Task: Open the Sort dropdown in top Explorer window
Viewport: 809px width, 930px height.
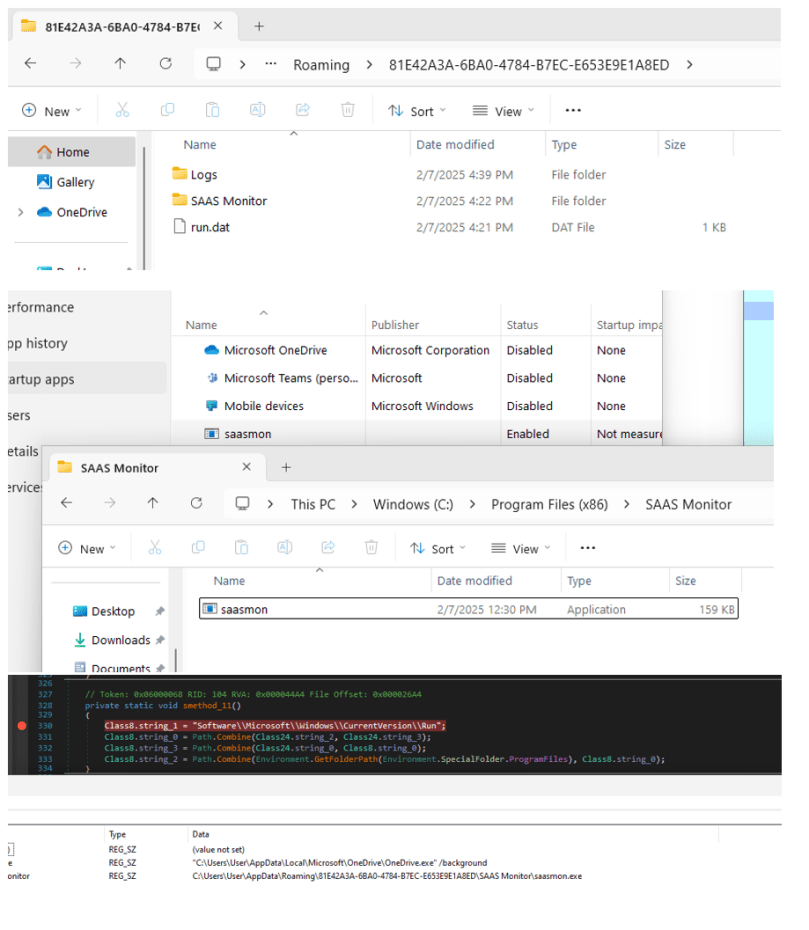Action: tap(417, 111)
